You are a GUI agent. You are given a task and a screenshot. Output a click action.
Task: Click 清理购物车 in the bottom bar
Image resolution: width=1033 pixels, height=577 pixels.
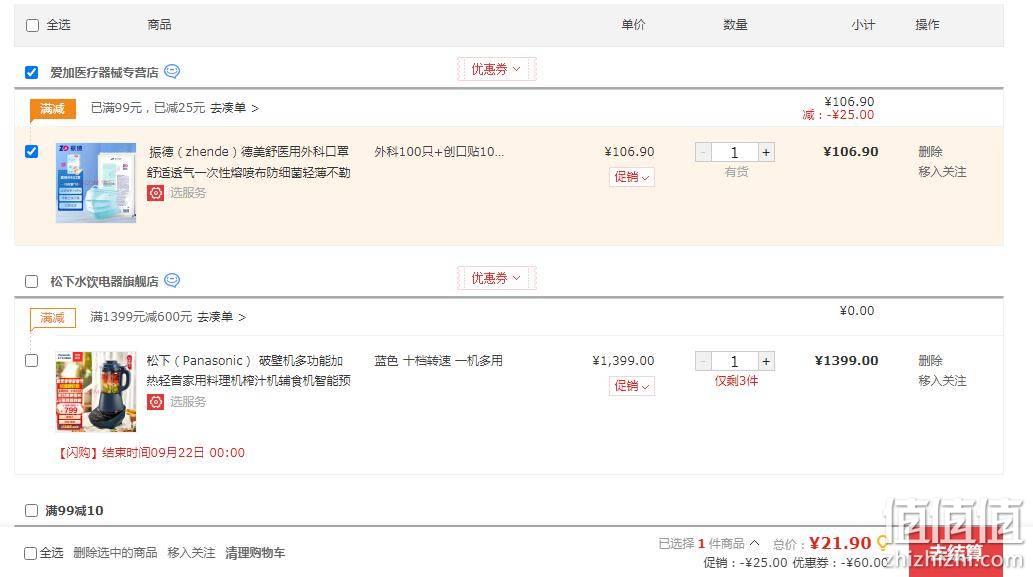coord(255,553)
